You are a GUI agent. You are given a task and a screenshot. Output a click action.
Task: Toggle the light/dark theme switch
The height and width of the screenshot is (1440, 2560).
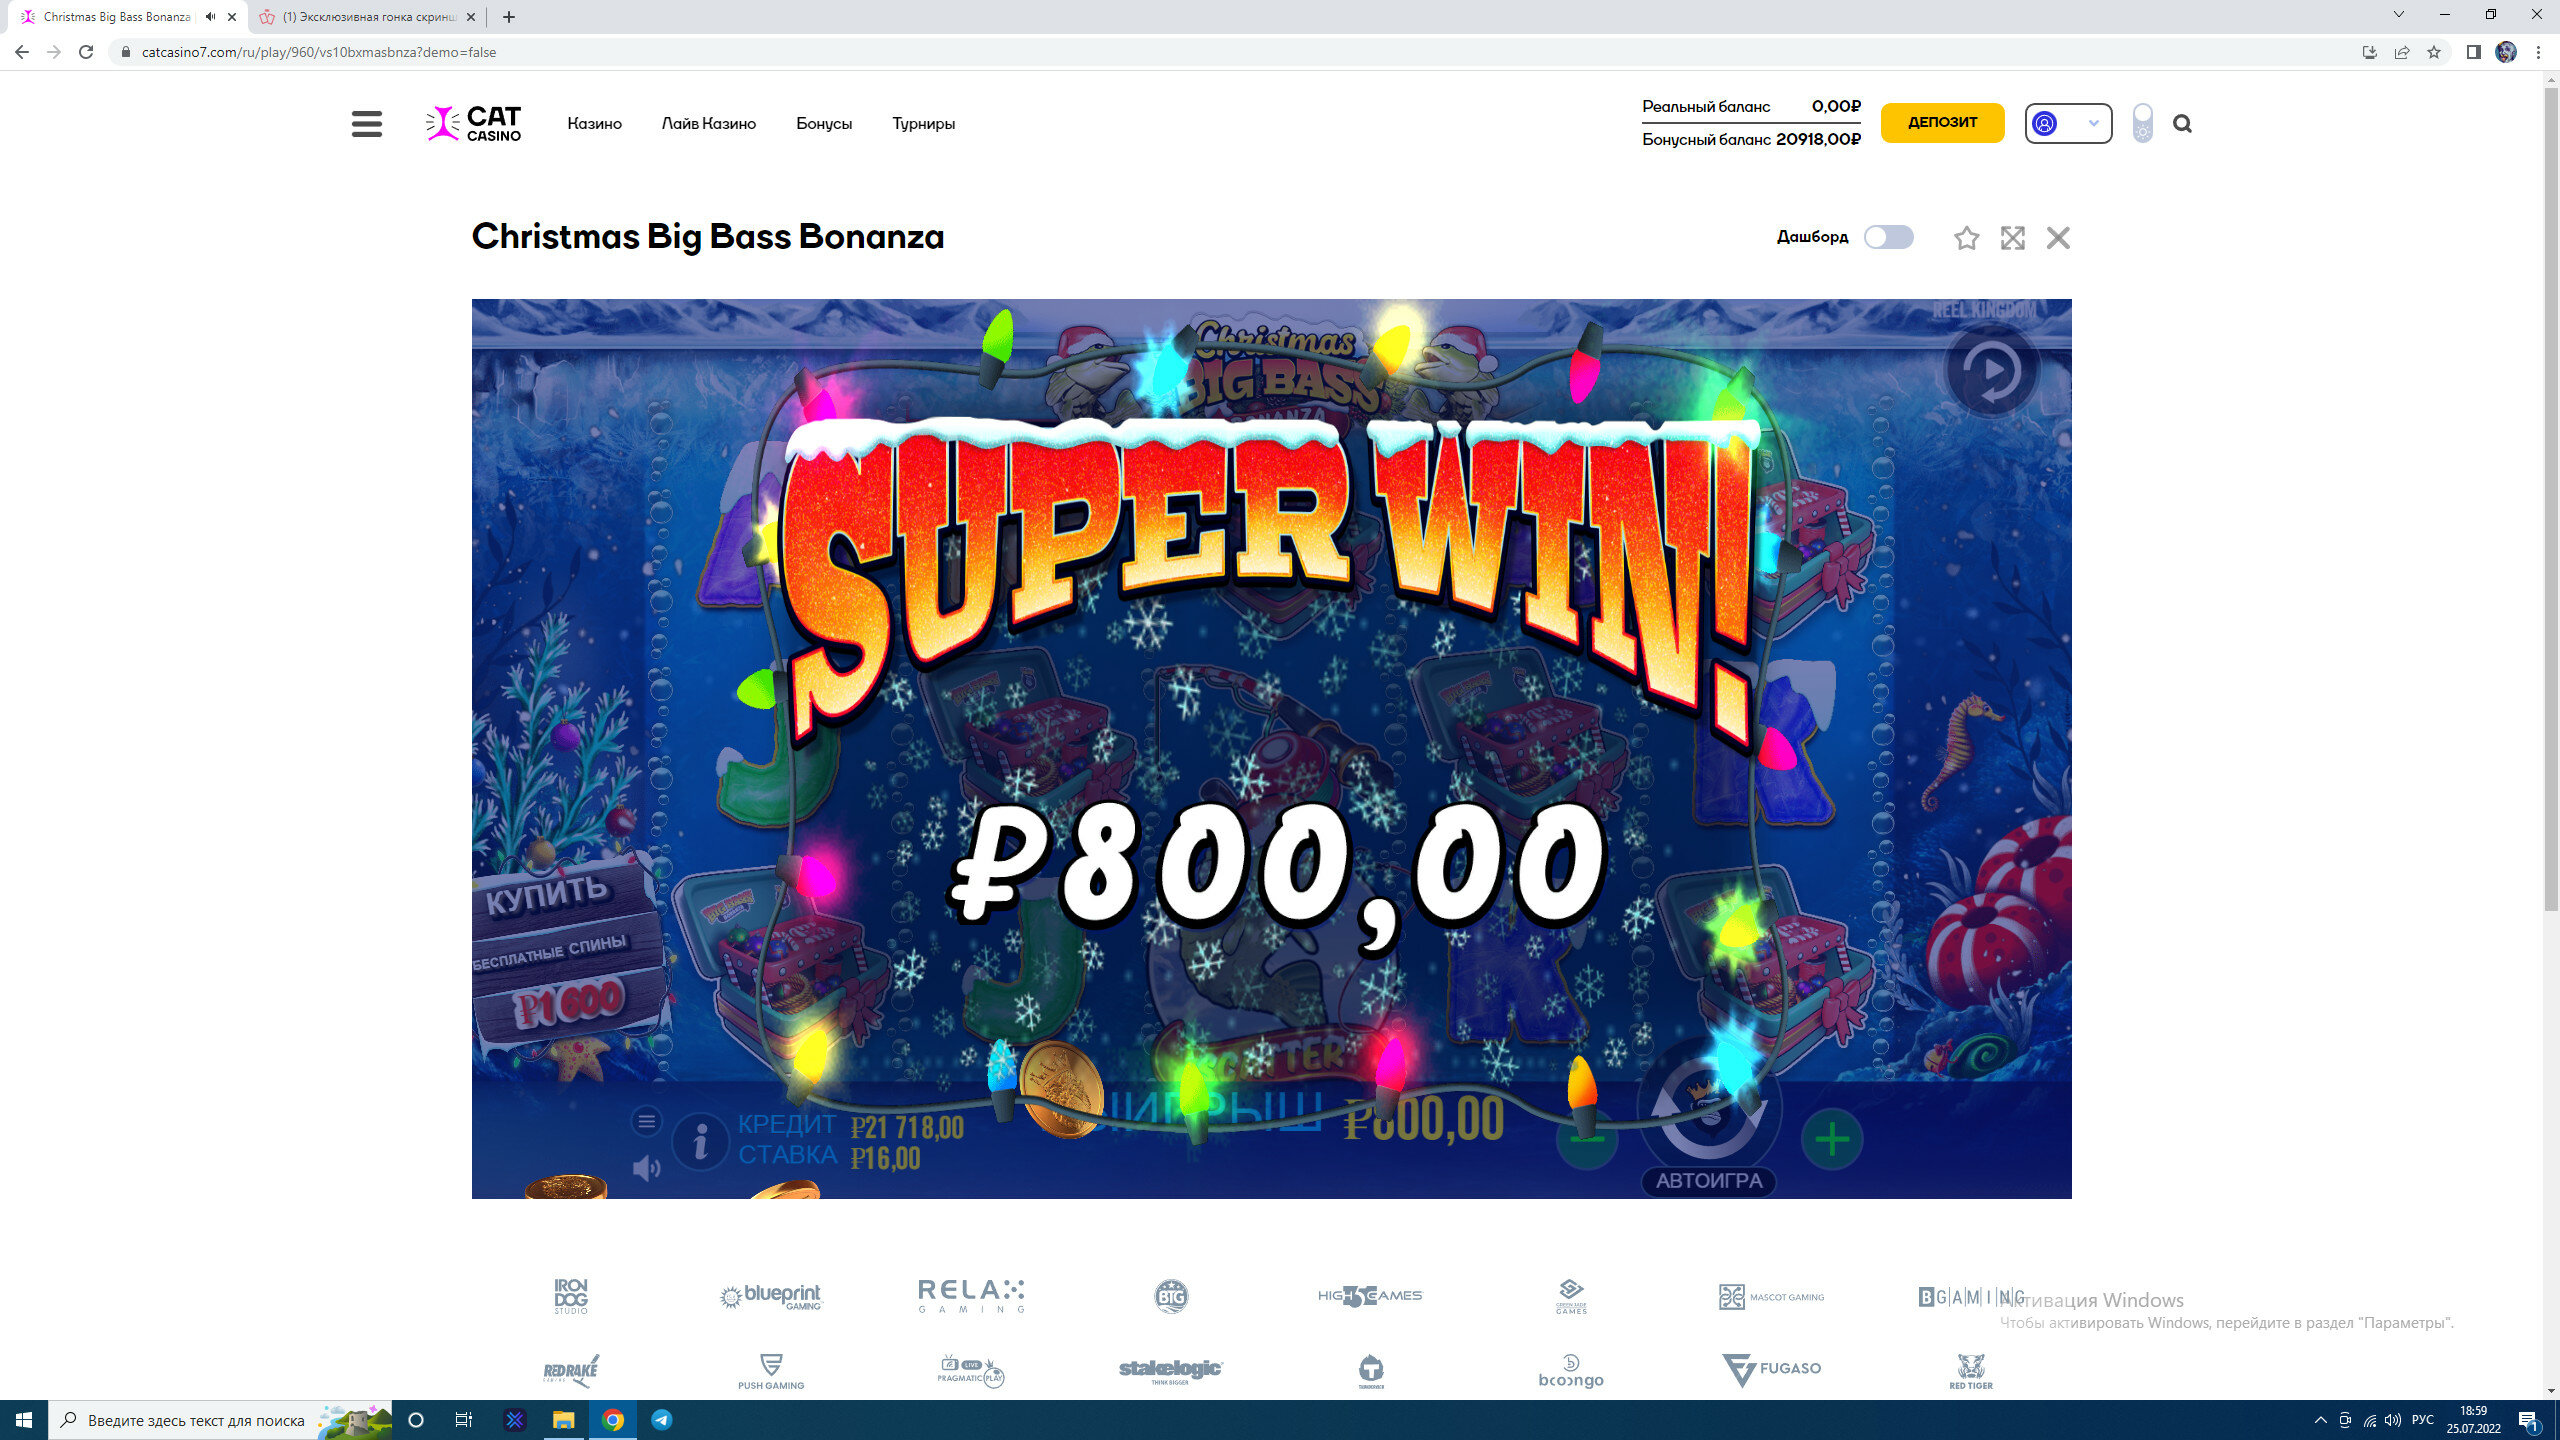[x=2142, y=123]
